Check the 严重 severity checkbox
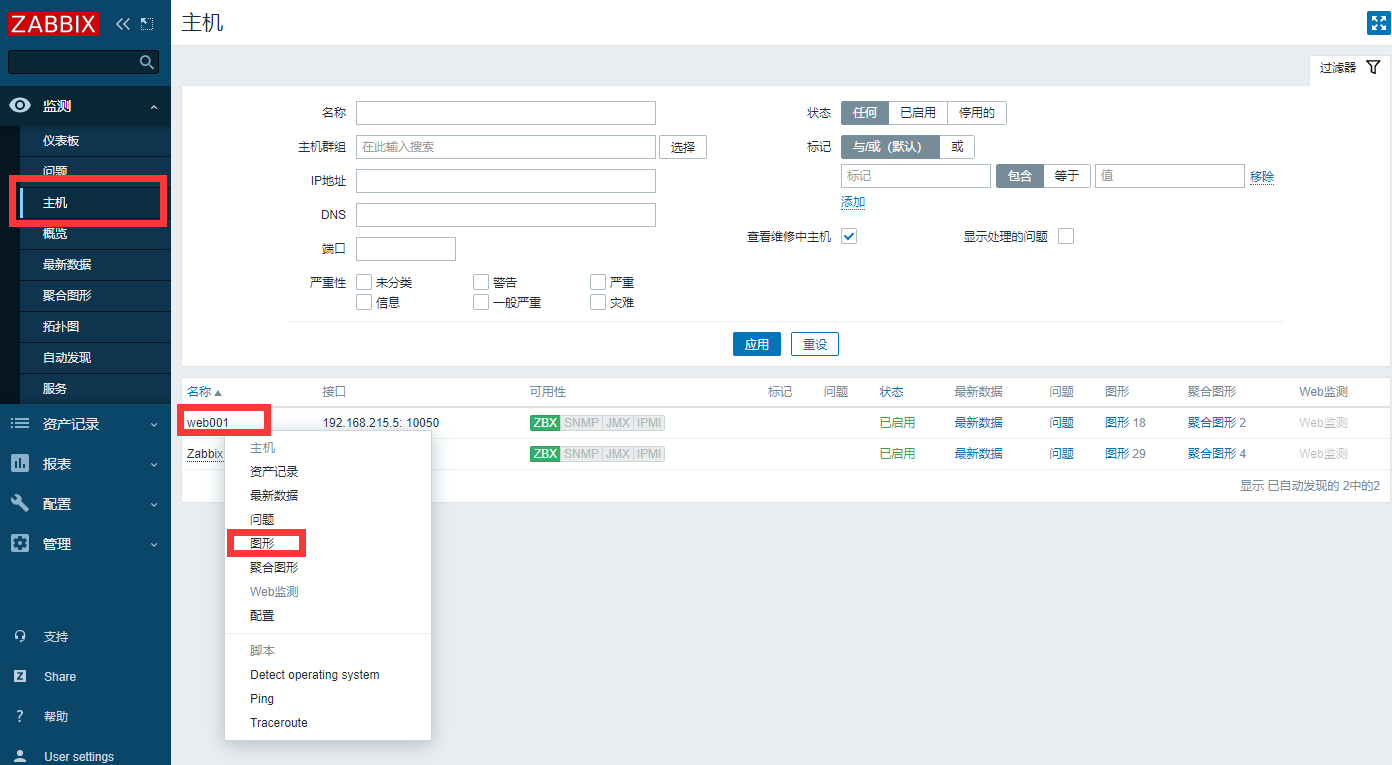 [598, 282]
